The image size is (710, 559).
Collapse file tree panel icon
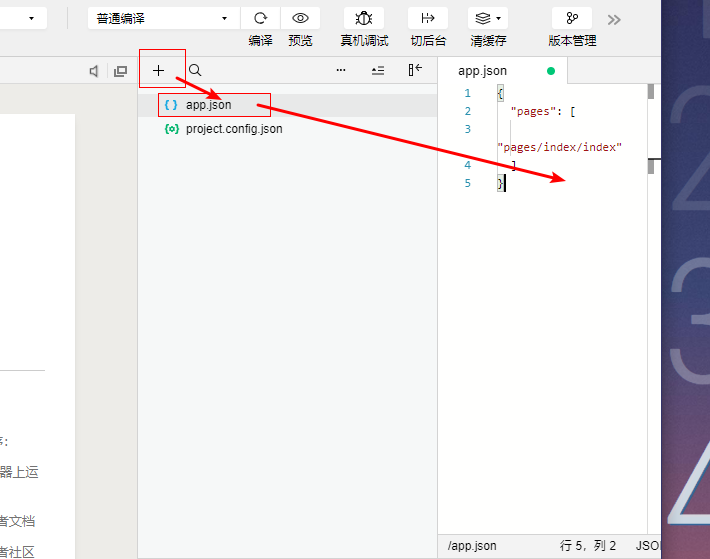(x=415, y=70)
